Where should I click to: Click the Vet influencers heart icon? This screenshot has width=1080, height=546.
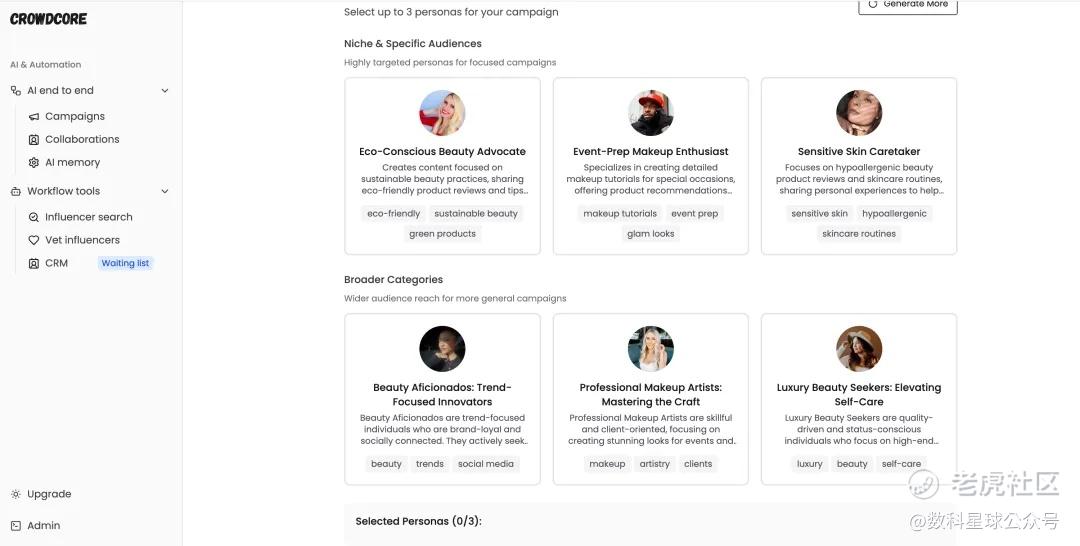point(34,240)
